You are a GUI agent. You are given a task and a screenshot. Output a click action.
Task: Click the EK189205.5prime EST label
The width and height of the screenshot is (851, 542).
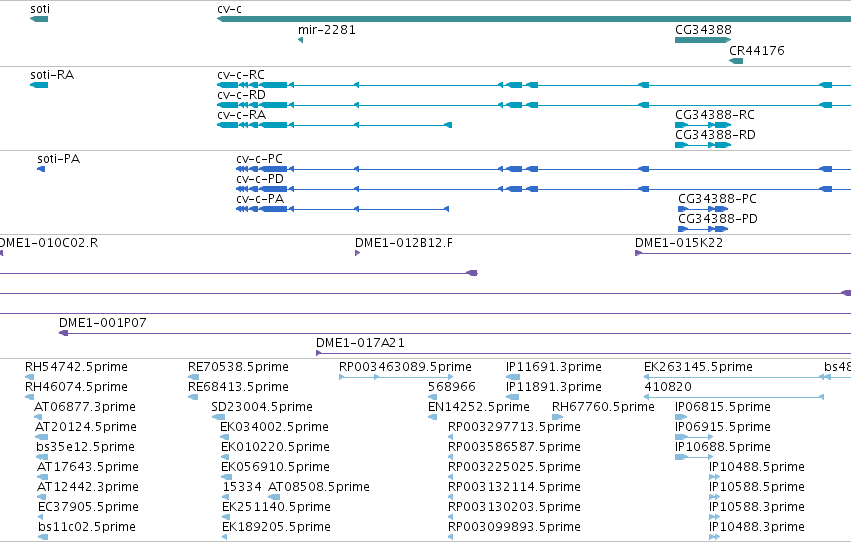276,528
